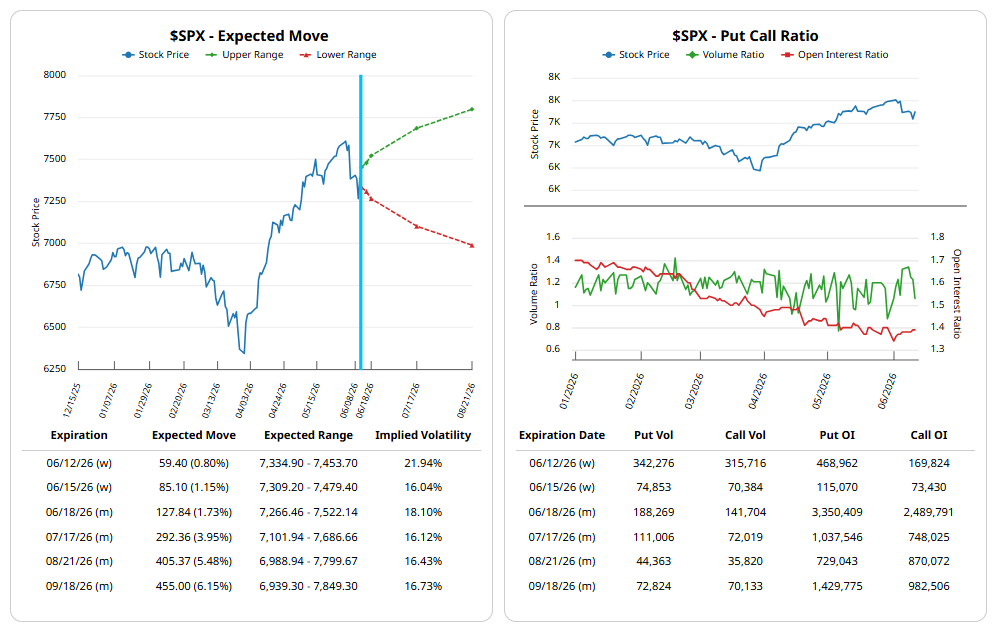Click expected move value 127.84 (1.73%)
This screenshot has height=628, width=992.
(194, 512)
